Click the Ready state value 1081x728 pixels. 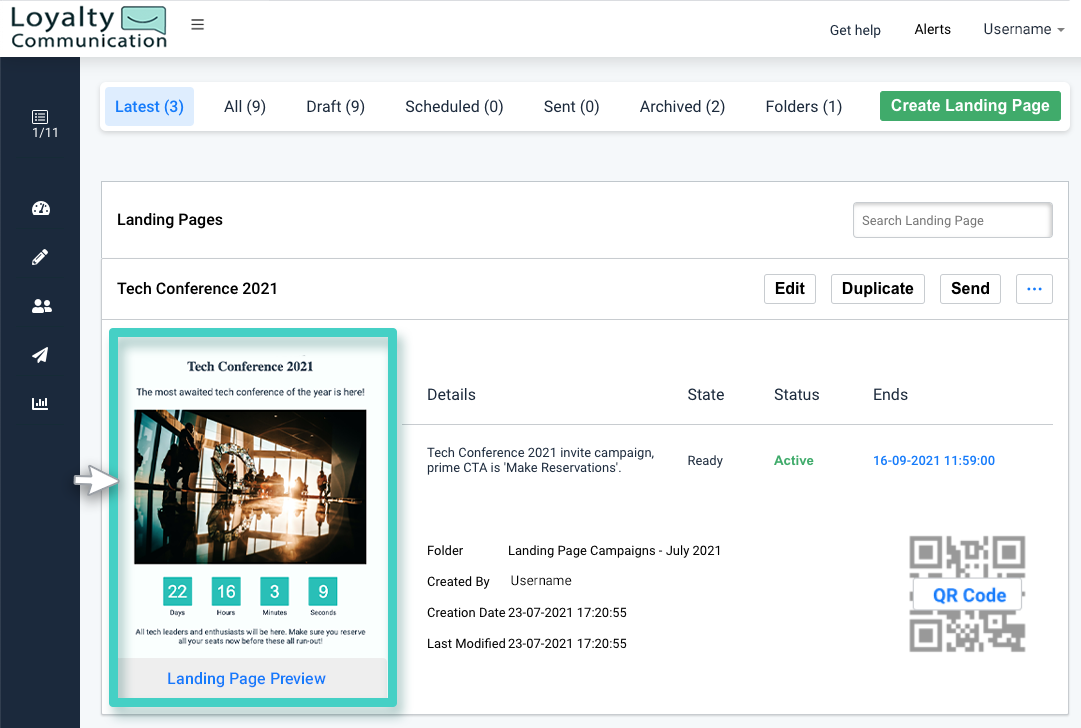pyautogui.click(x=705, y=461)
